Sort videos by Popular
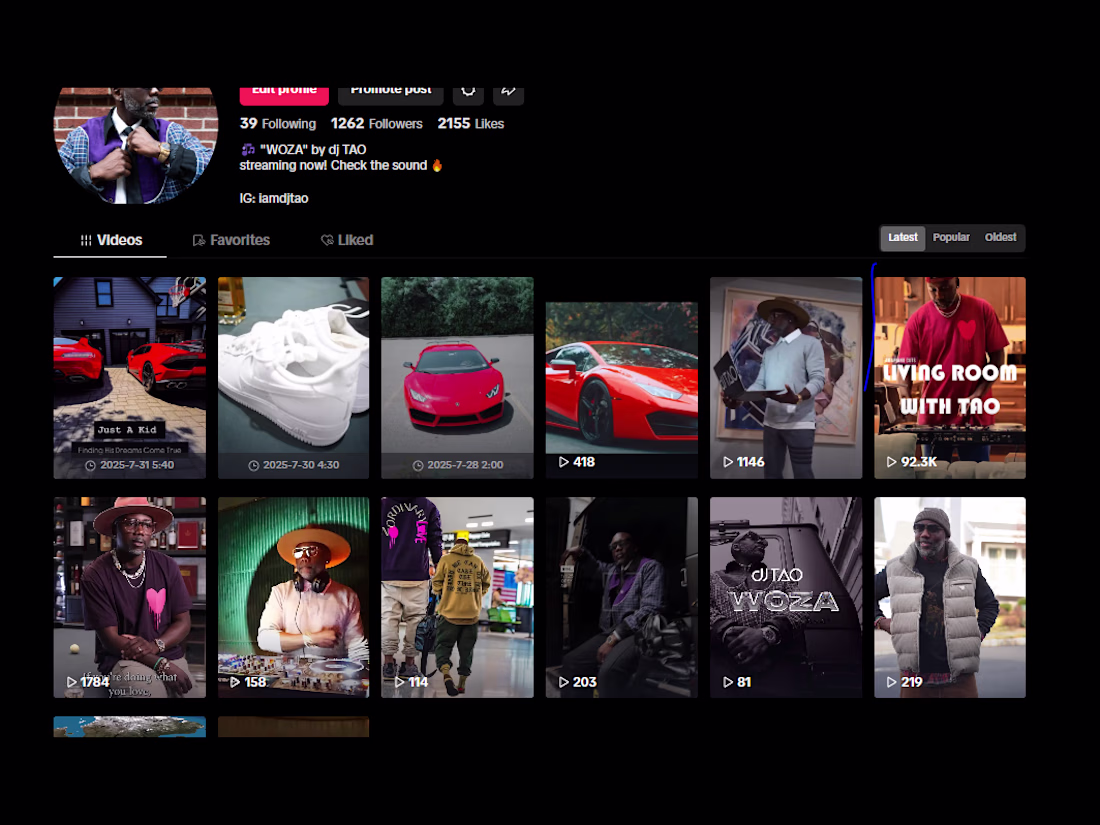1100x825 pixels. [951, 237]
